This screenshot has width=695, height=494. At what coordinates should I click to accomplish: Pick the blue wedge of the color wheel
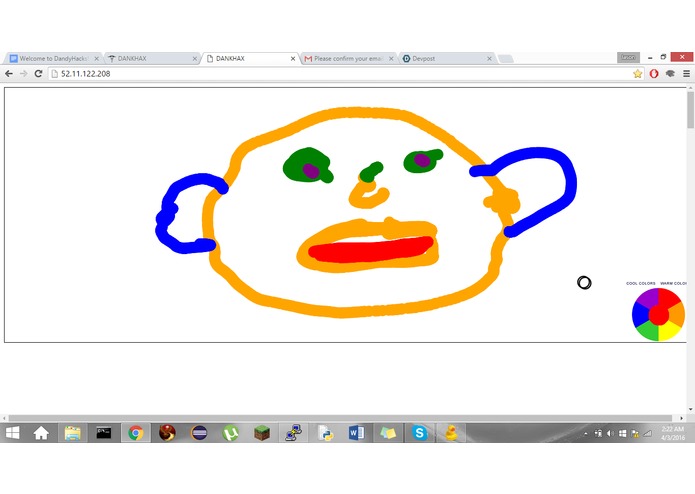640,314
